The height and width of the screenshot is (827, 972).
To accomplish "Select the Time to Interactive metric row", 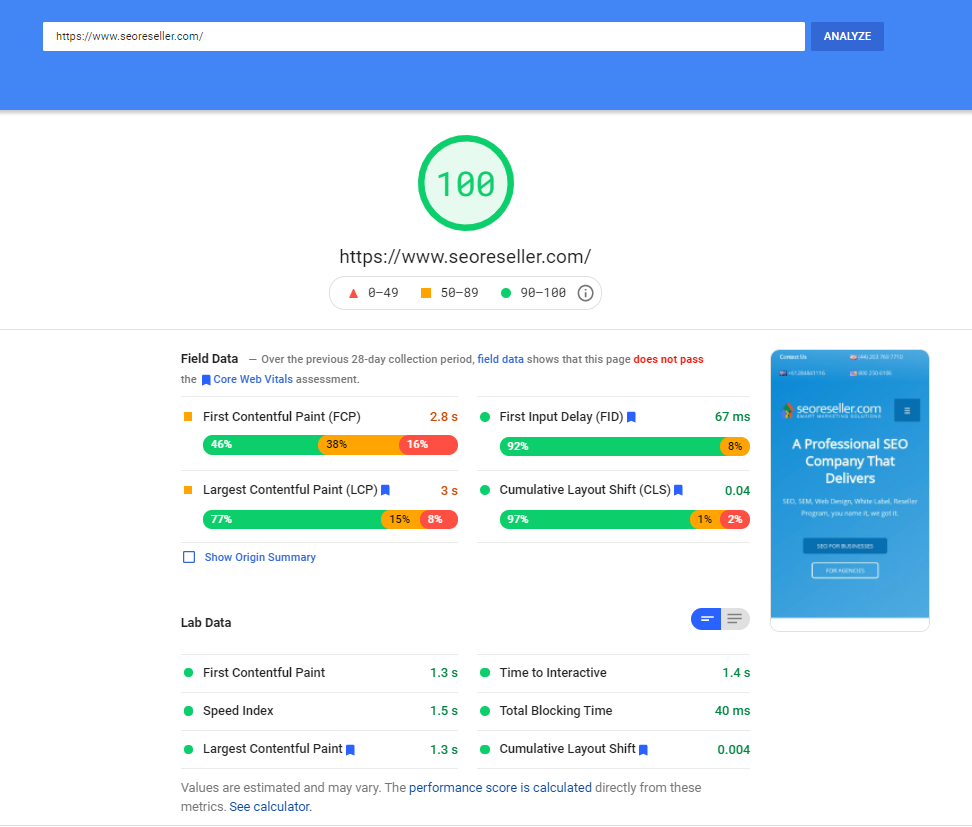I will 614,673.
